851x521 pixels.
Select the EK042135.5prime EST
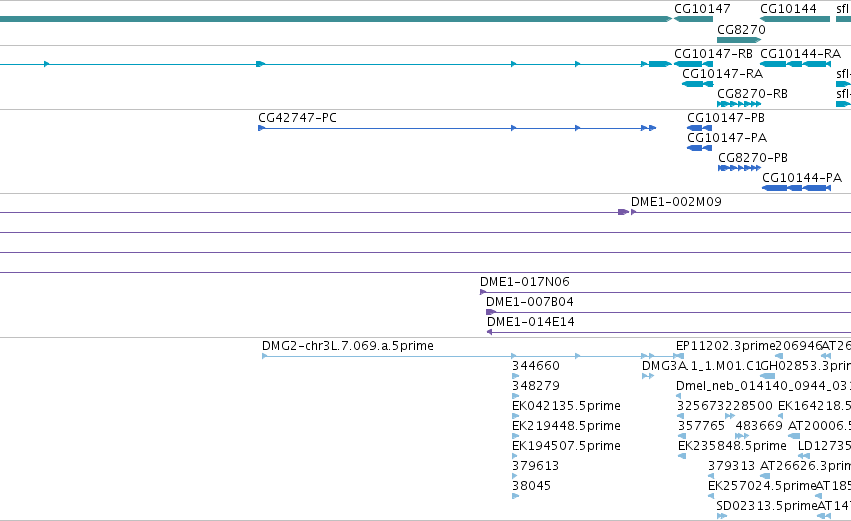pos(566,406)
